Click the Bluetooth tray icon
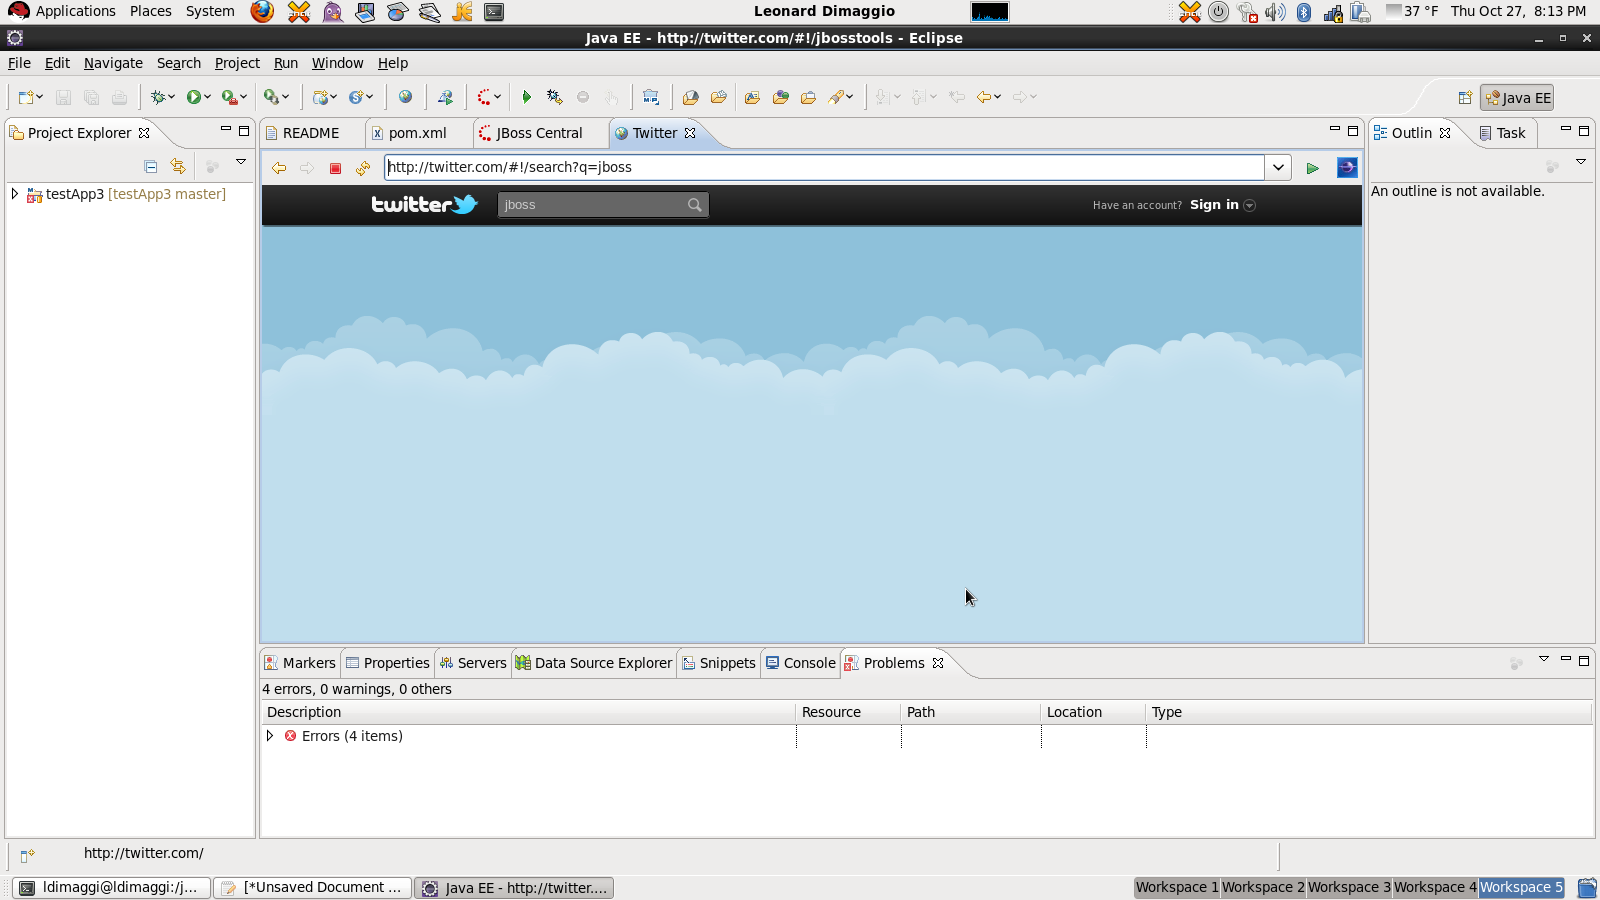Viewport: 1600px width, 900px height. point(1304,12)
